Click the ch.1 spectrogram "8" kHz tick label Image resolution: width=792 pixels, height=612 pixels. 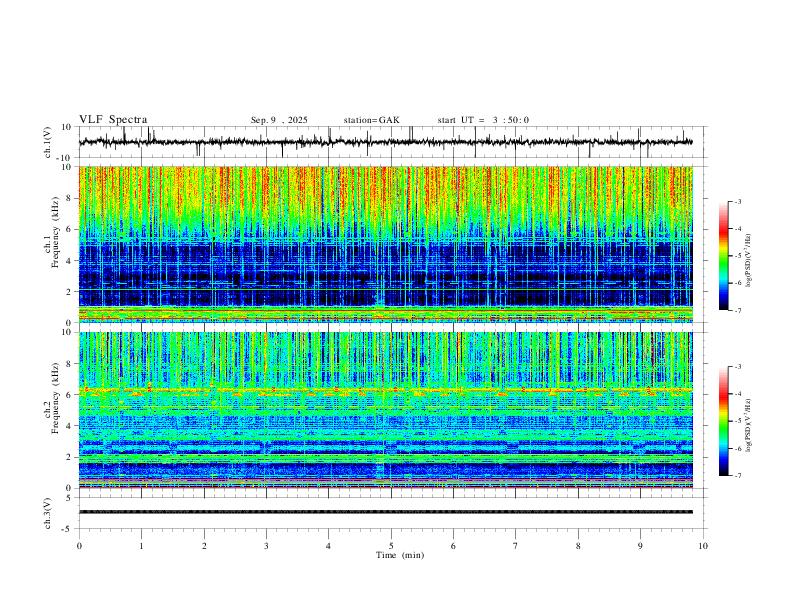coord(69,198)
